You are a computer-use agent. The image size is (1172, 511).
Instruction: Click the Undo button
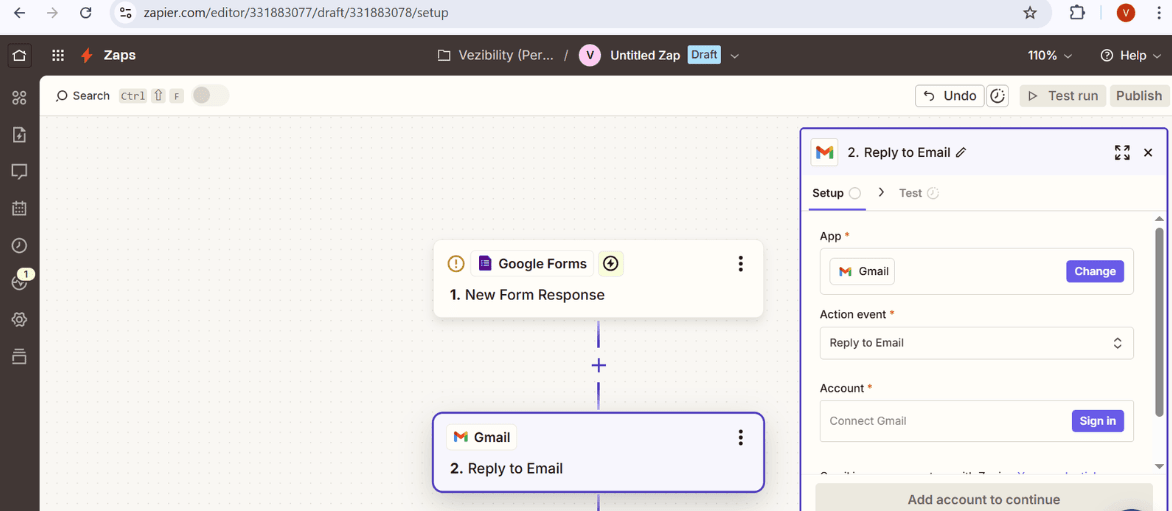948,96
